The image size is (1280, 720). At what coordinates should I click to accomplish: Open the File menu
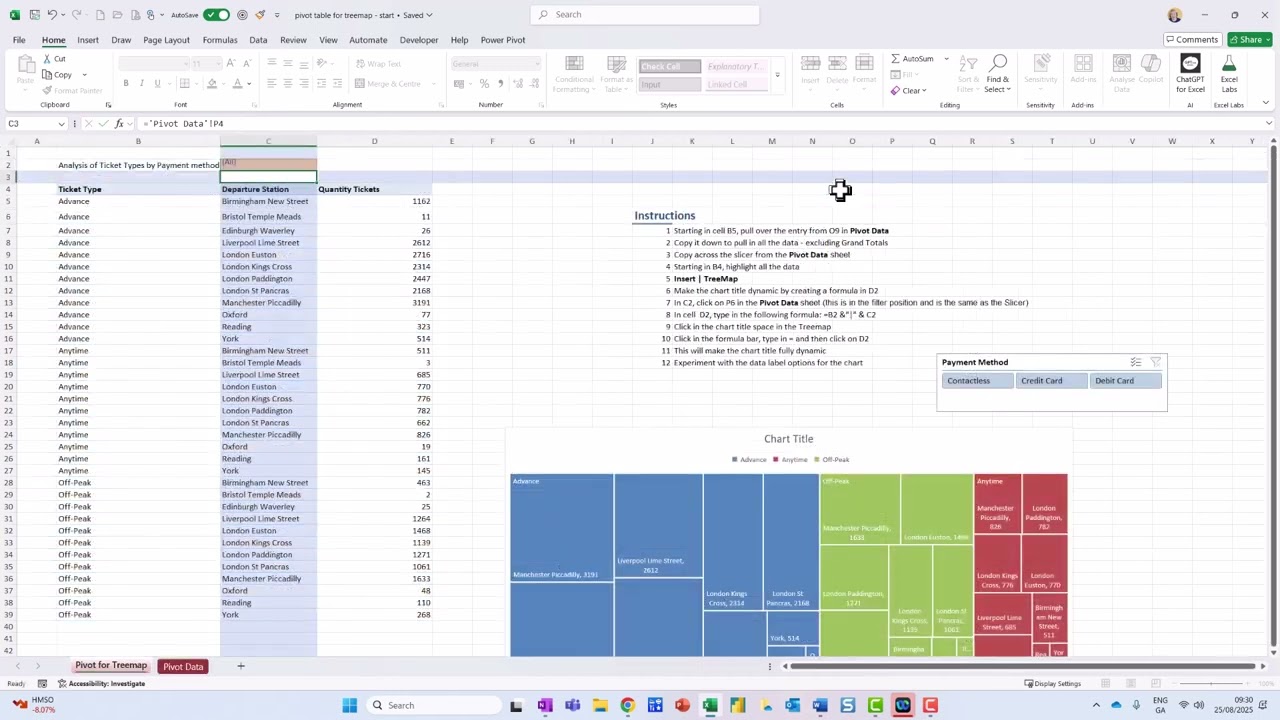click(x=19, y=40)
